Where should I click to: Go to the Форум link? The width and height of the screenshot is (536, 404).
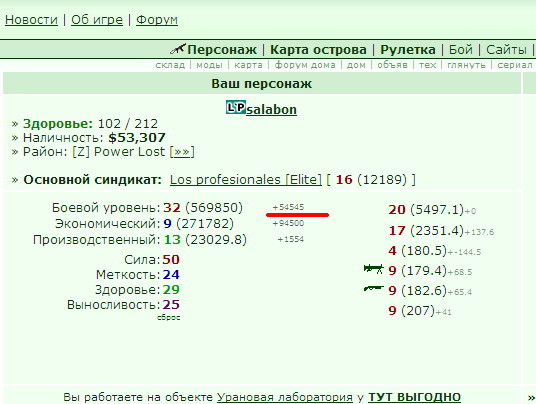tap(157, 20)
